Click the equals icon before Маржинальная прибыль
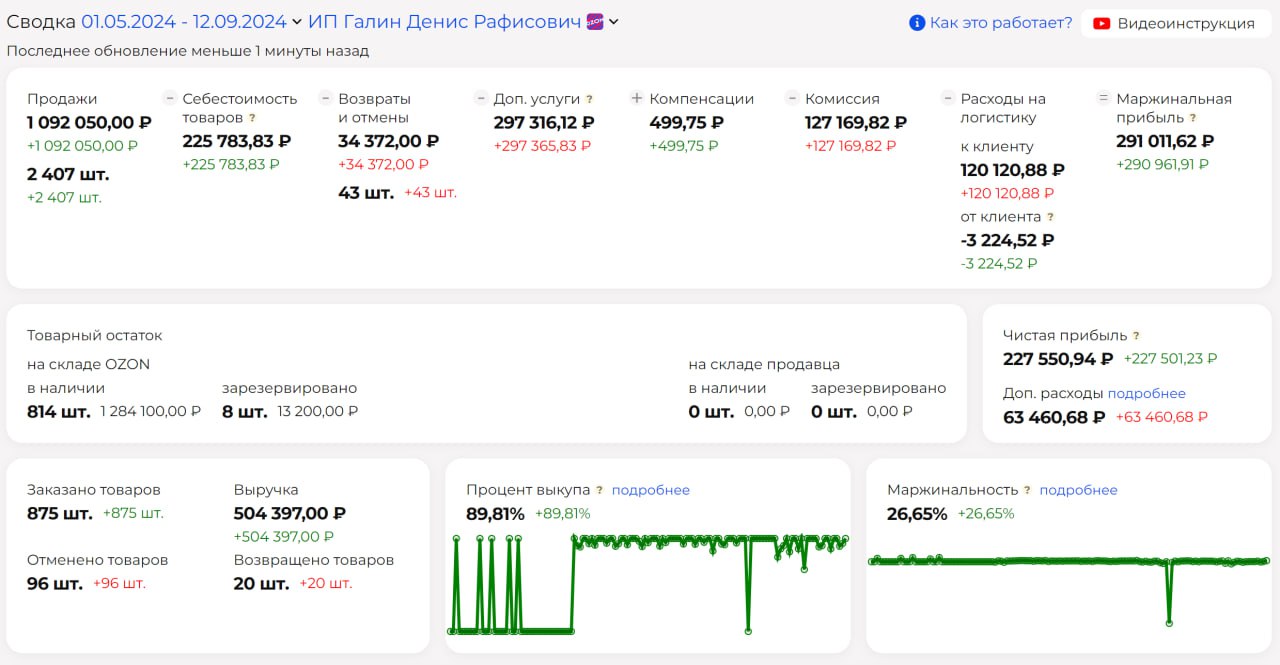1280x665 pixels. click(1103, 98)
